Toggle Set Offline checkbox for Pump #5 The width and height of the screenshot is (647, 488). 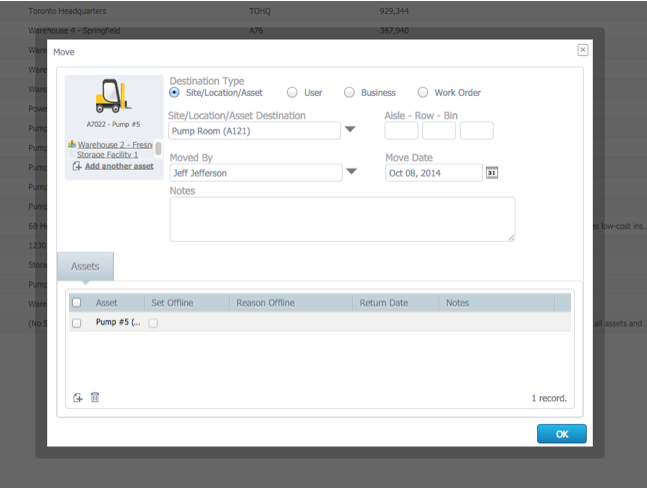tap(153, 323)
